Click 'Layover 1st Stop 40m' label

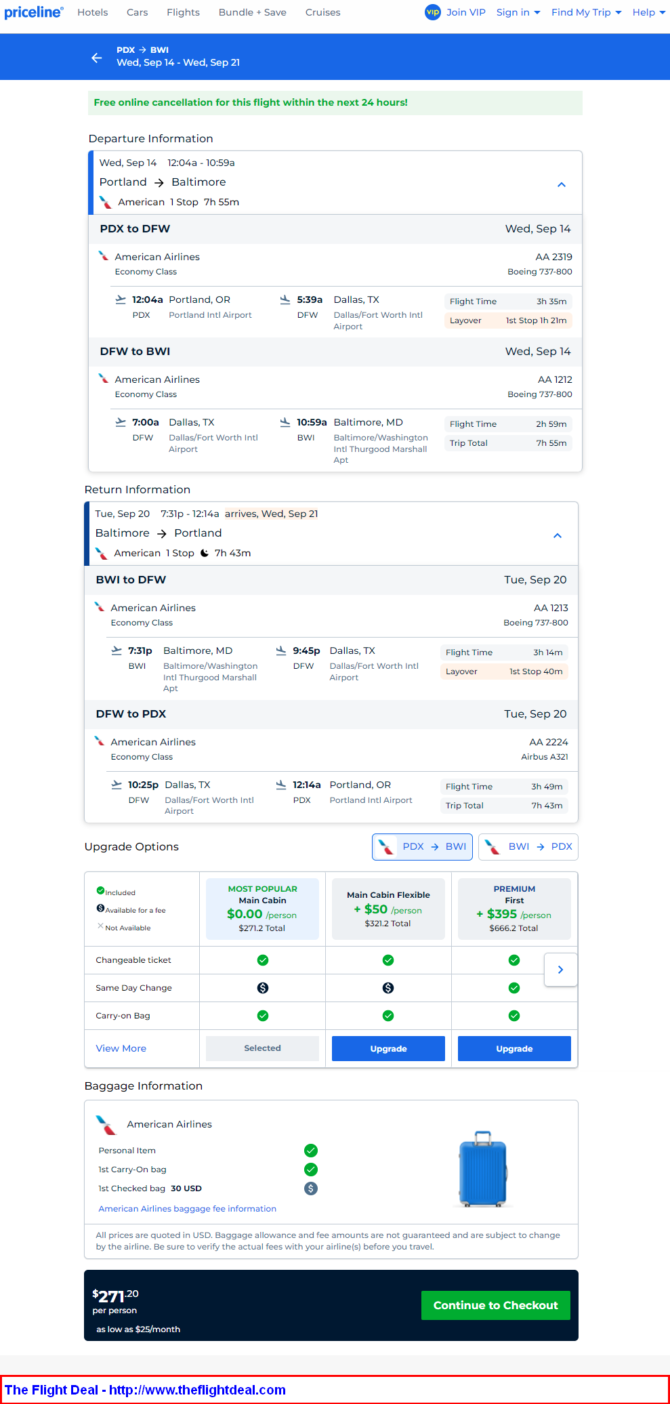[504, 671]
